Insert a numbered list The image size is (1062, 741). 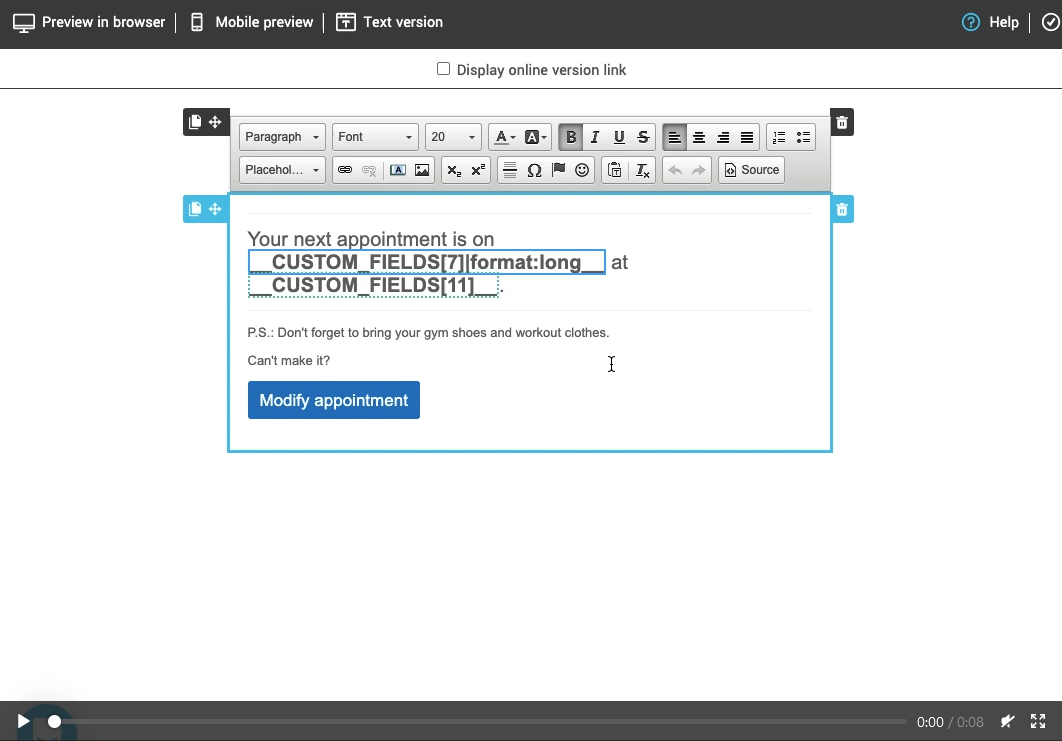click(779, 137)
